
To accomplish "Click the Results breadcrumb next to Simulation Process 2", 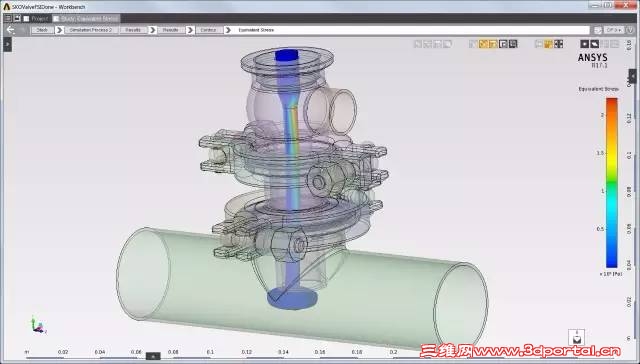I will [x=133, y=30].
